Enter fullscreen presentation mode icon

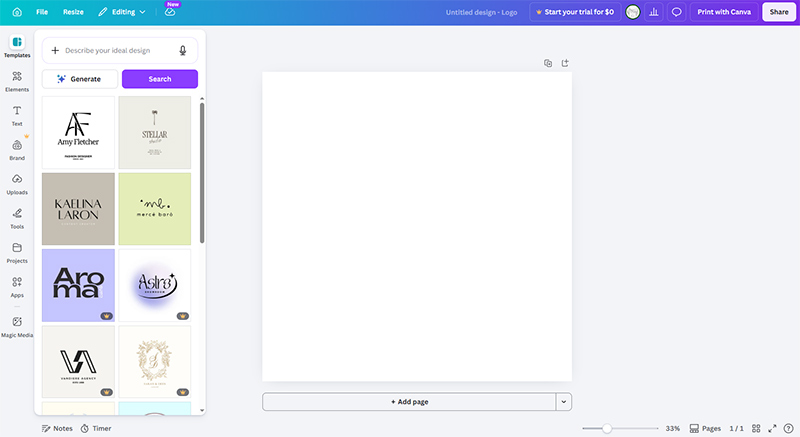772,428
